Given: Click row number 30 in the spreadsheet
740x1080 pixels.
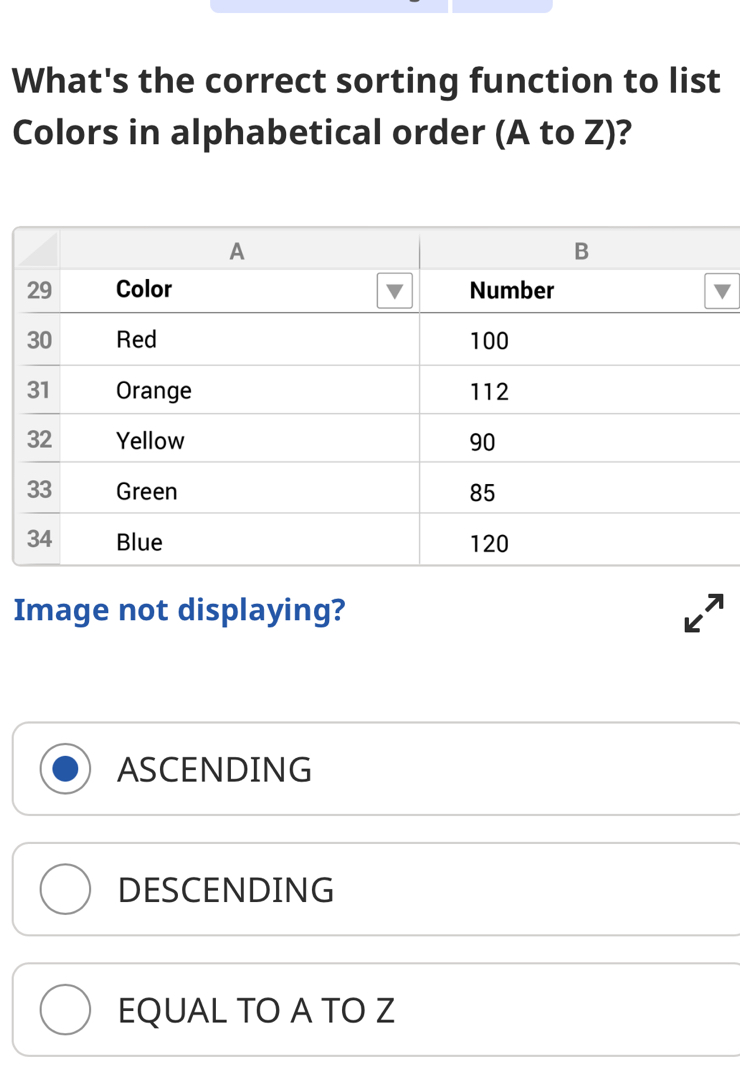Looking at the screenshot, I should point(38,340).
